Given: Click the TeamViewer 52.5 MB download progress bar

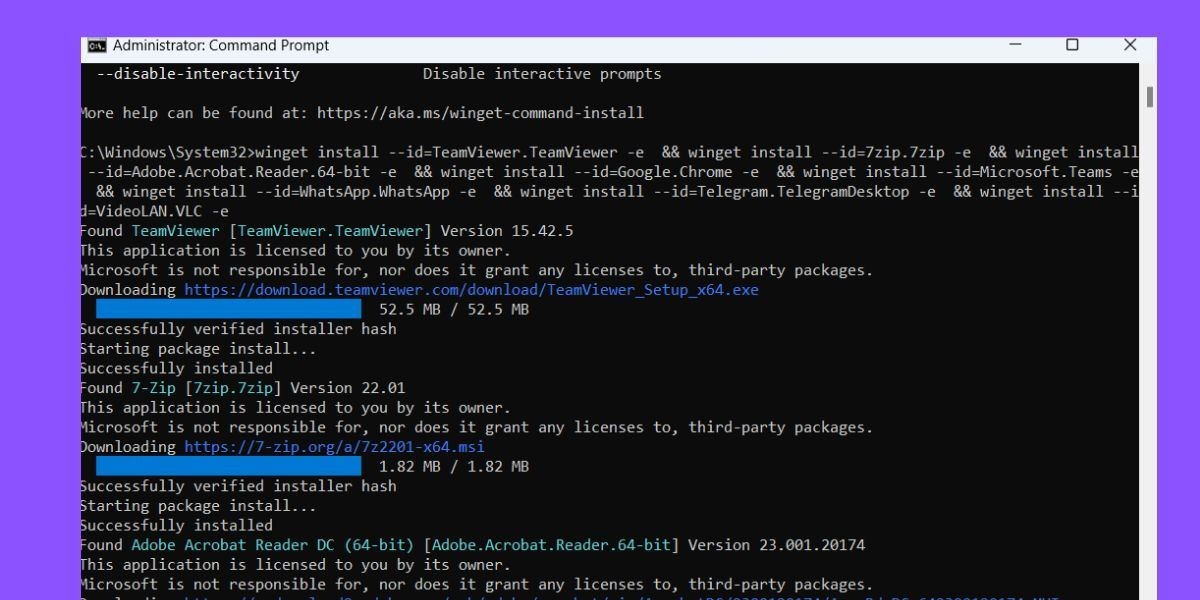Looking at the screenshot, I should click(229, 309).
